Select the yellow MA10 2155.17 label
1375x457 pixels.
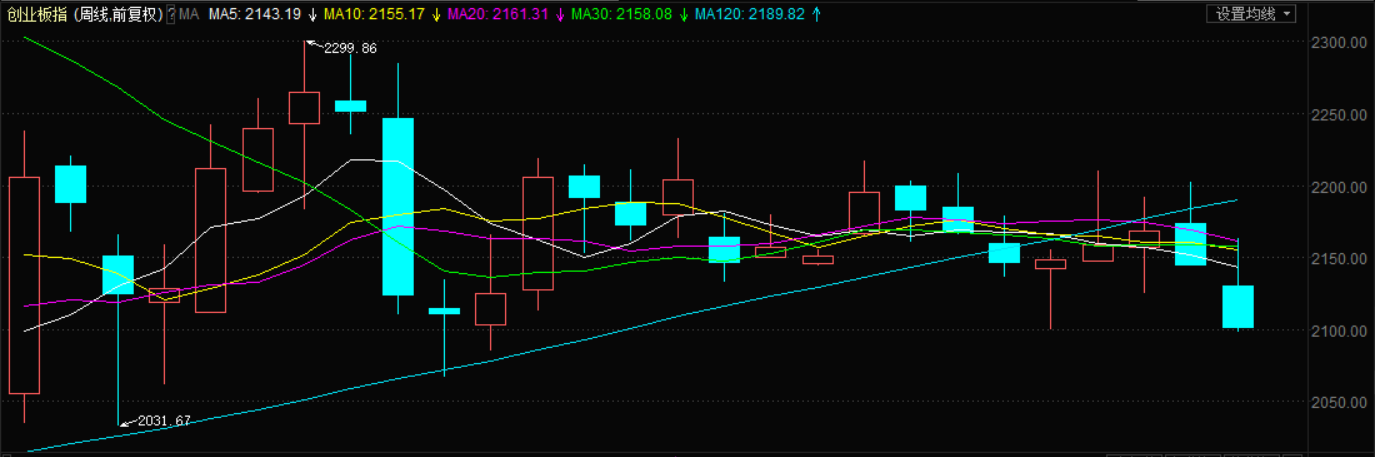pos(375,14)
